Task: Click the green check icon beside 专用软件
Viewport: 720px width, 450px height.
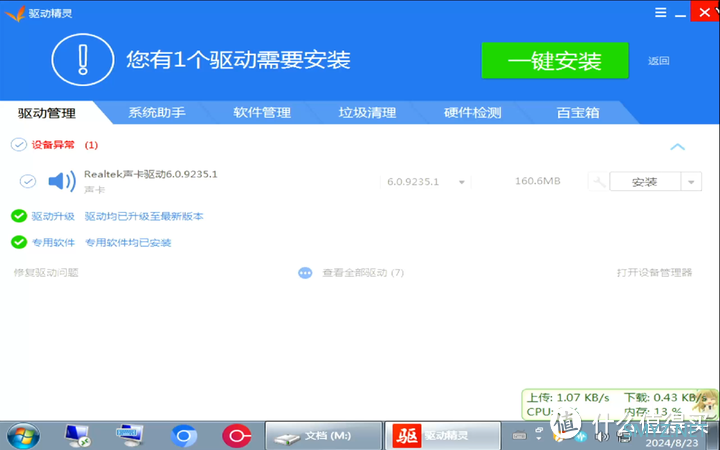Action: point(19,242)
